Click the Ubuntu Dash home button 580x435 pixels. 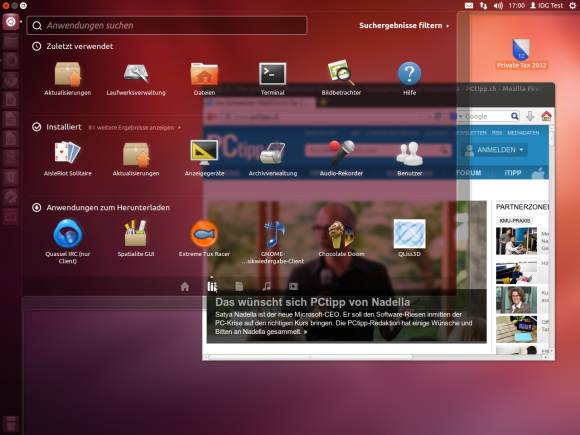[10, 22]
